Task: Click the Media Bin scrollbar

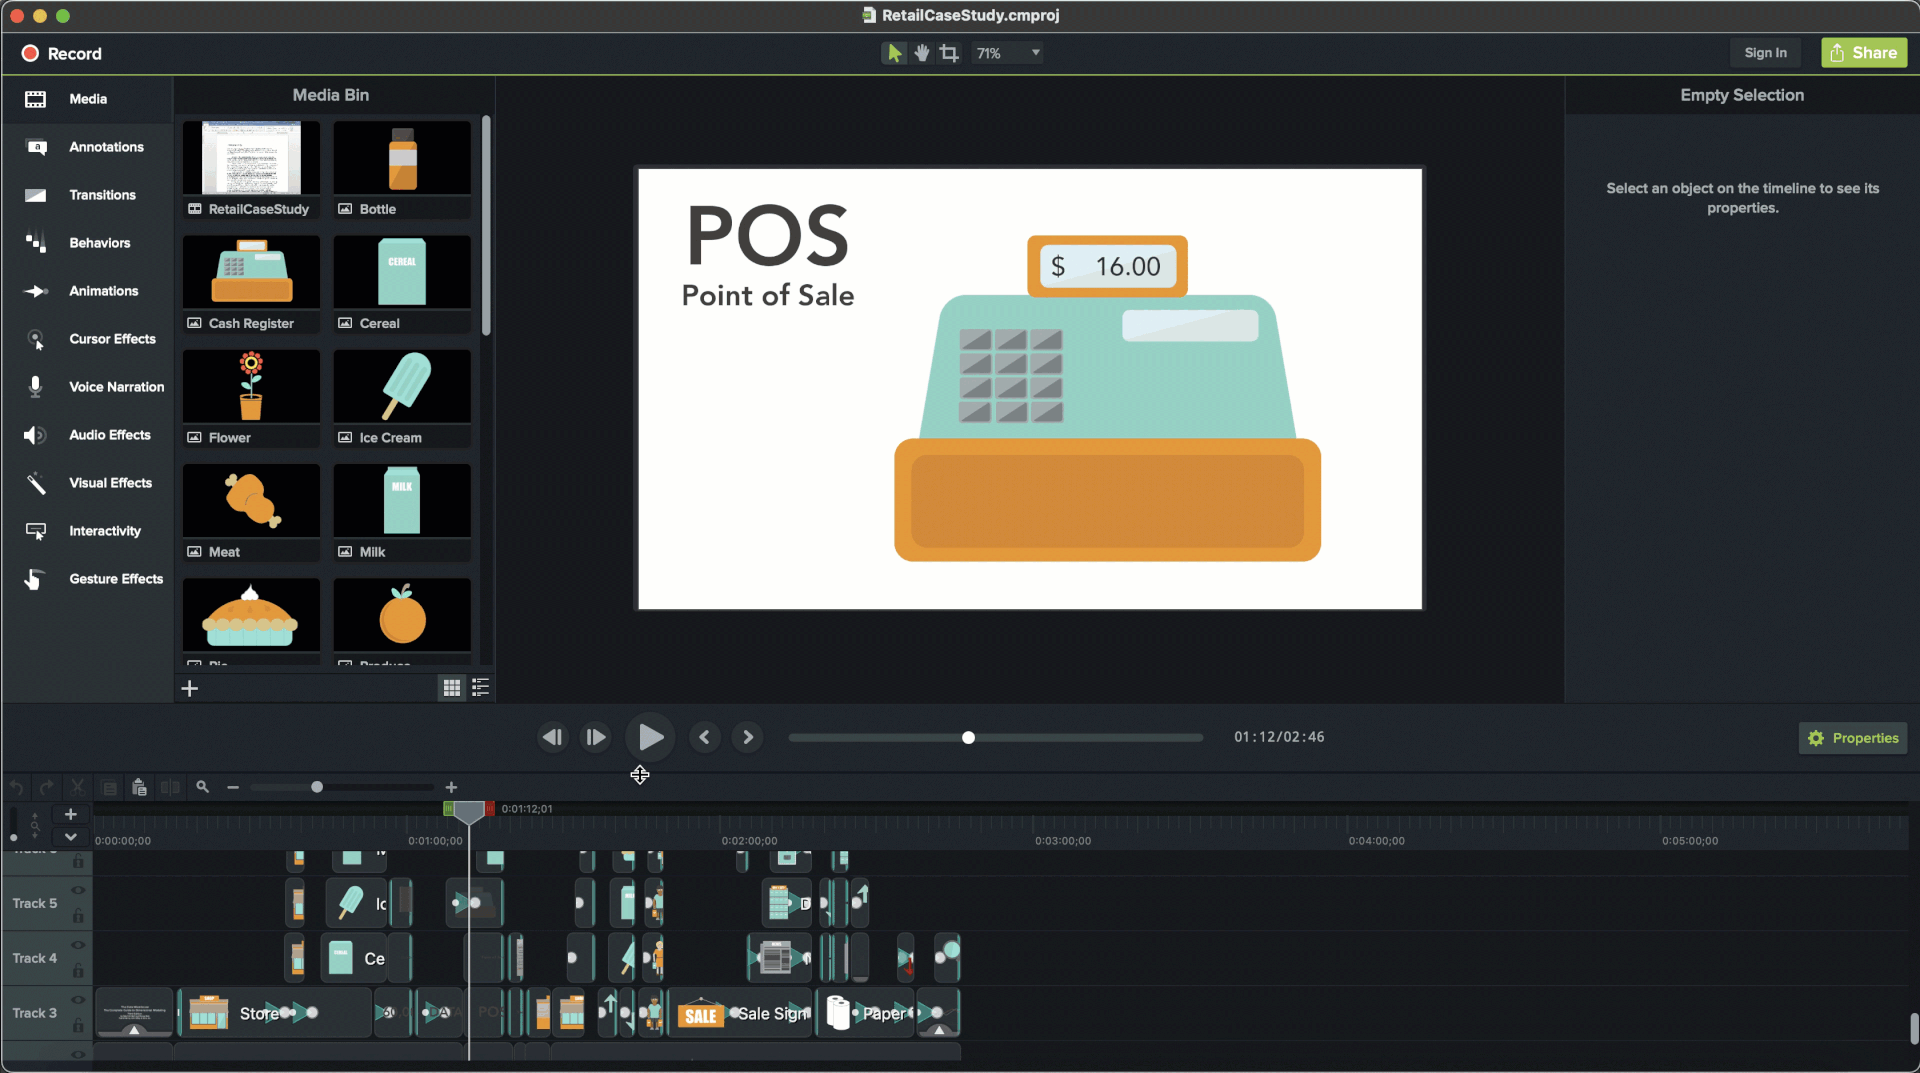Action: click(486, 226)
